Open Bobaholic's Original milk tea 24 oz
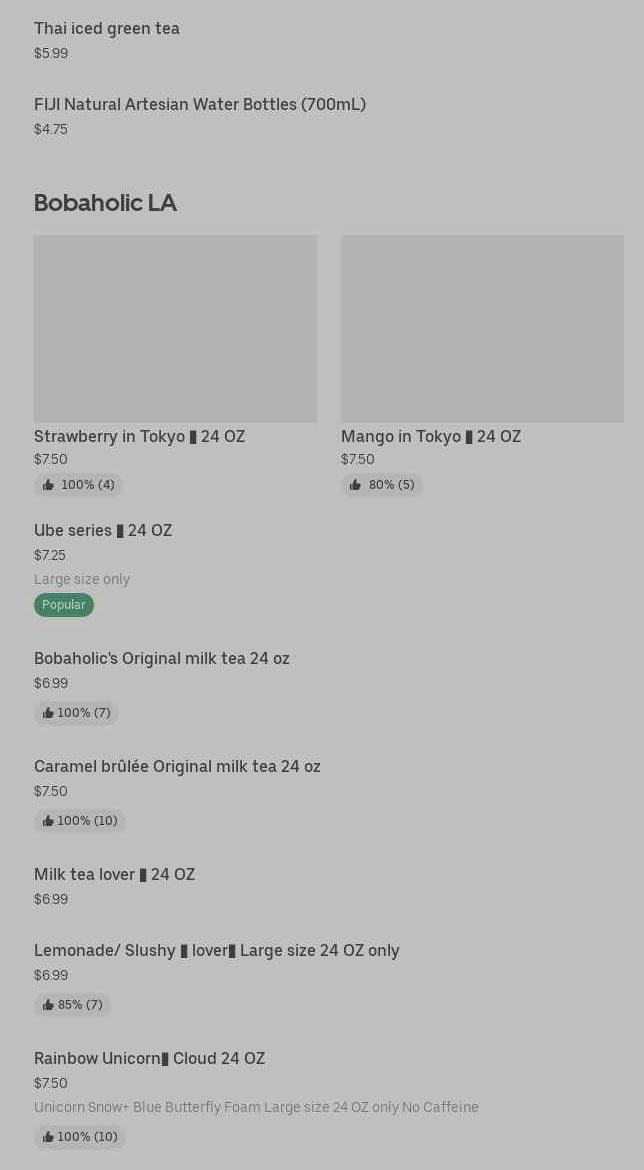The height and width of the screenshot is (1170, 644). 162,659
